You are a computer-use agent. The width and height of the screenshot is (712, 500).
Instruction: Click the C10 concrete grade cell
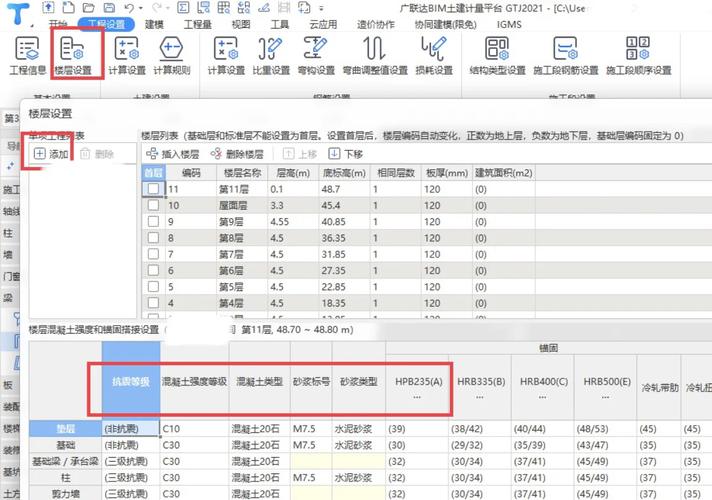coord(194,429)
